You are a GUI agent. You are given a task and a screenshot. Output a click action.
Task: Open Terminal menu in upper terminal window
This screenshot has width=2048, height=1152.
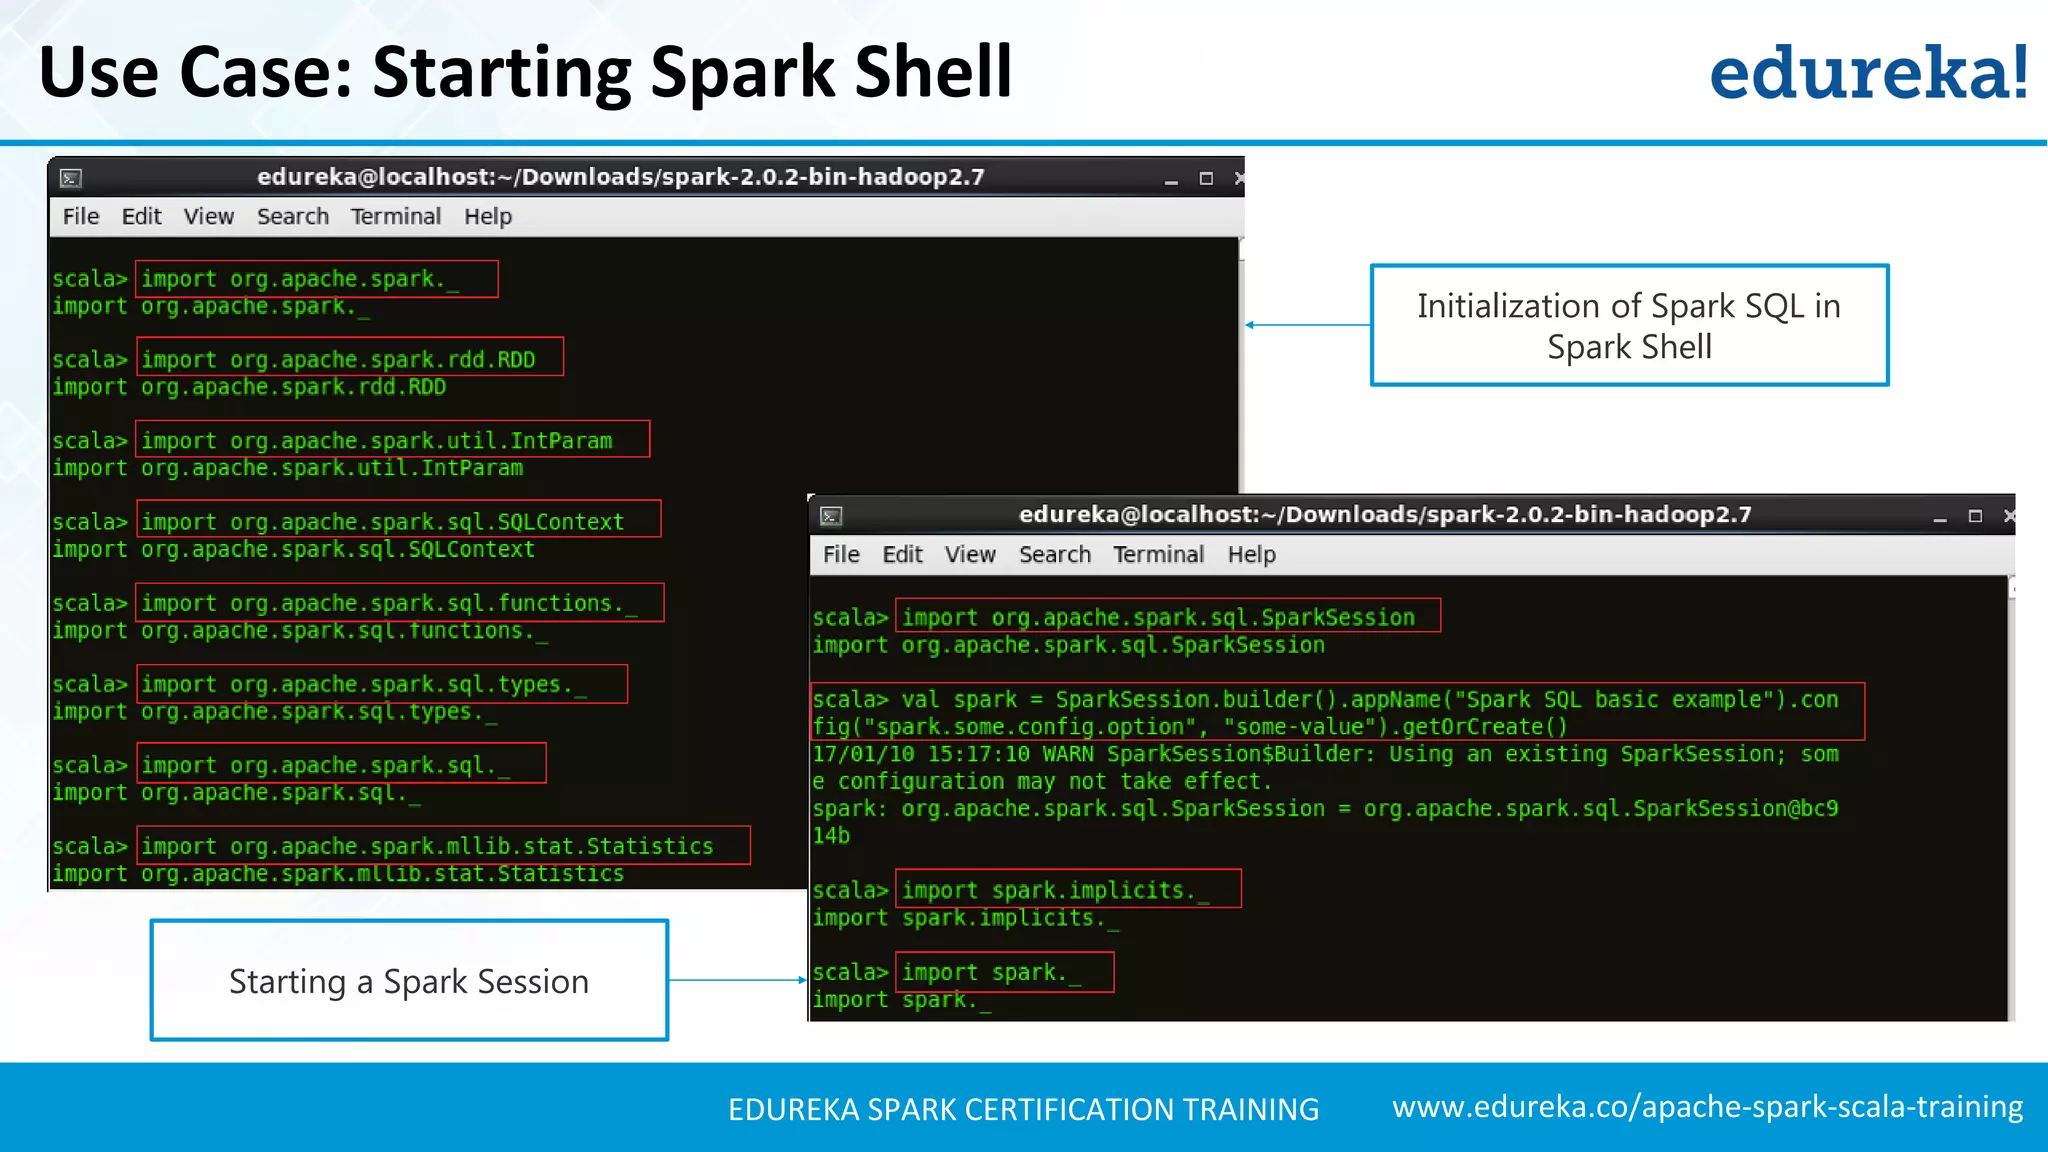pos(396,217)
